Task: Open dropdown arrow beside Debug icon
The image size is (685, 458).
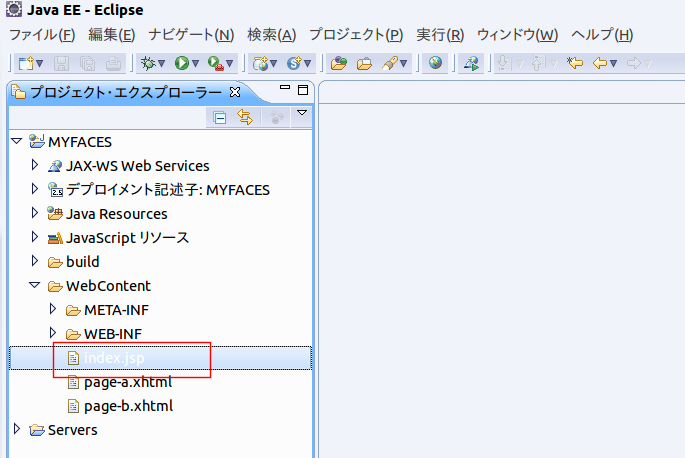Action: pos(161,64)
